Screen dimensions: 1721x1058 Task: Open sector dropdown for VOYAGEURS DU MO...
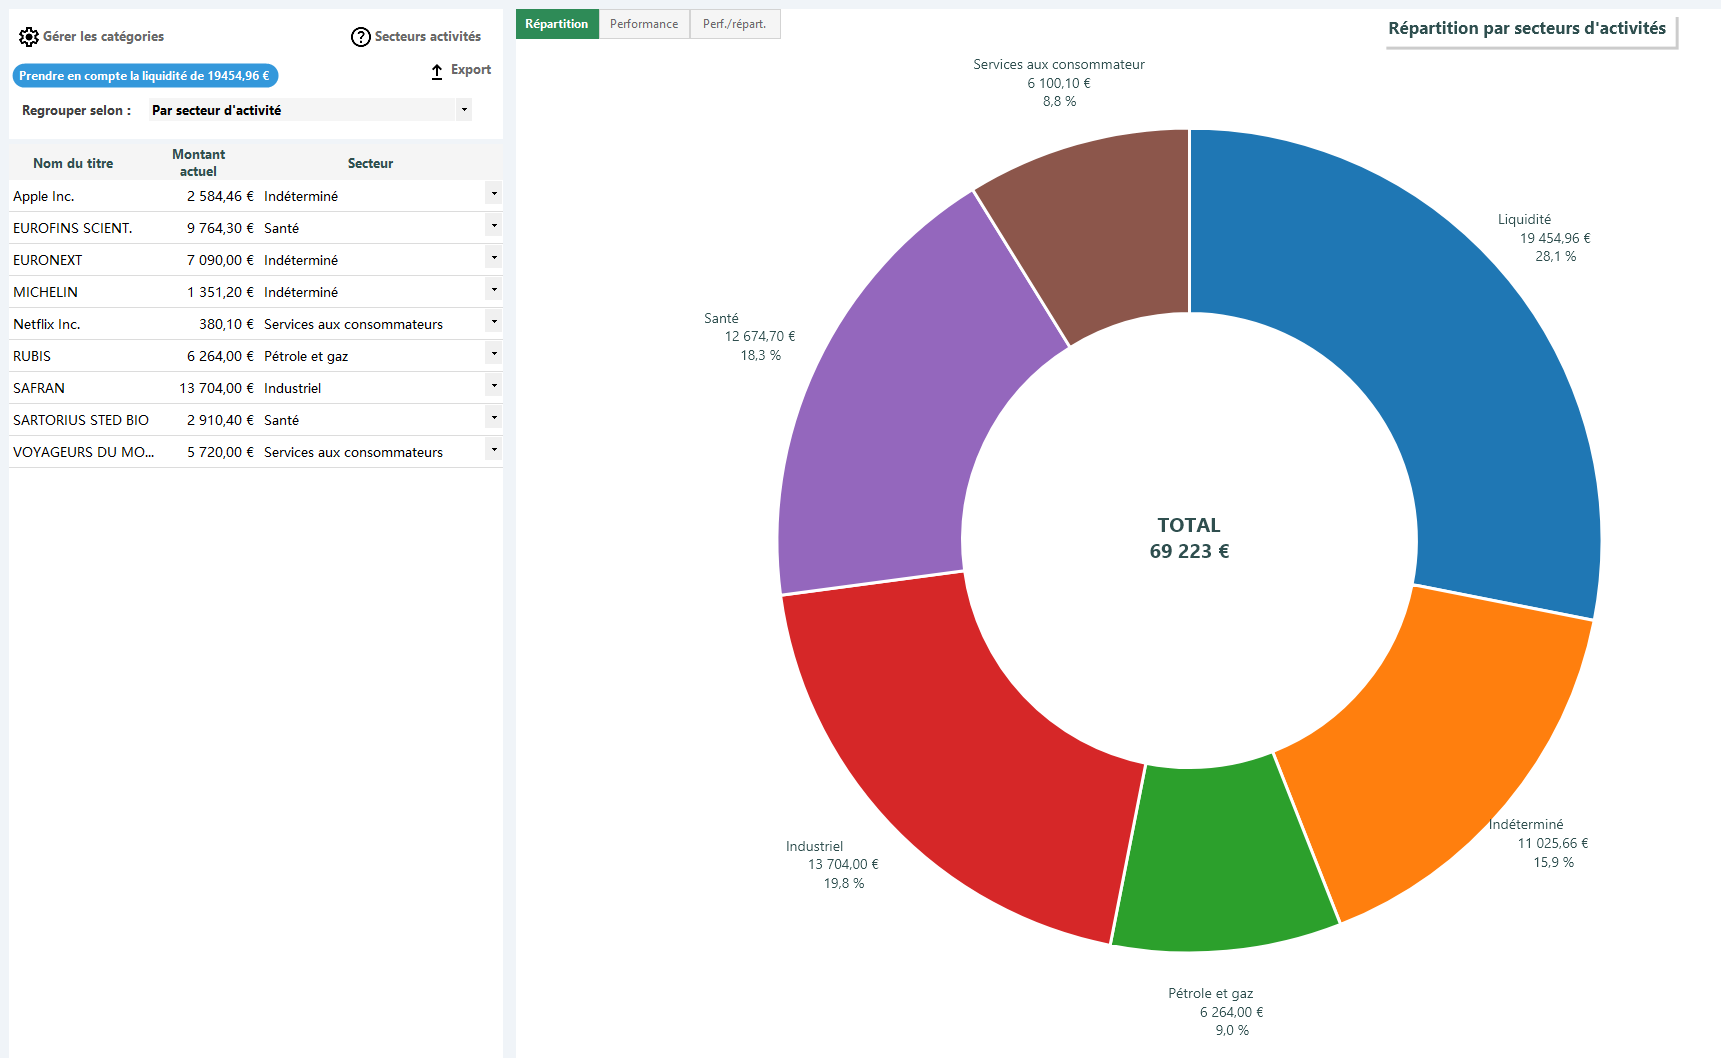pos(494,450)
